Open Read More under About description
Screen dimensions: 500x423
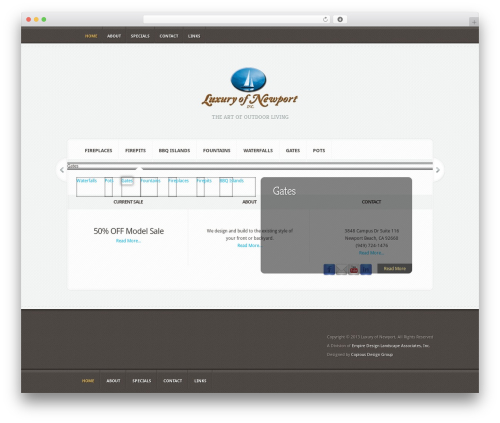coord(249,245)
